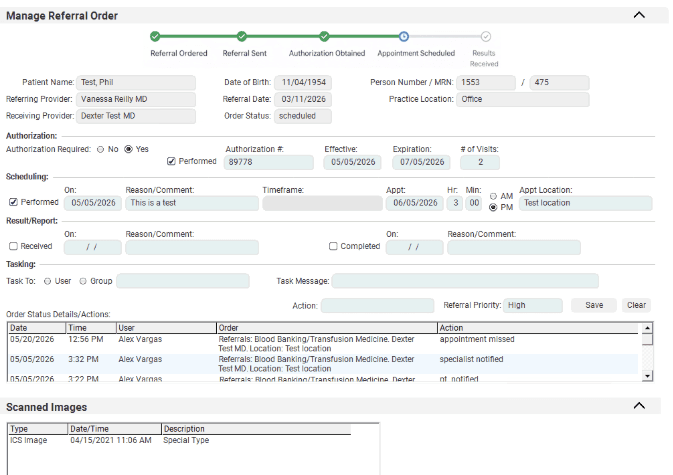Click the Clear button
Screen dimensions: 673x475
[636, 305]
